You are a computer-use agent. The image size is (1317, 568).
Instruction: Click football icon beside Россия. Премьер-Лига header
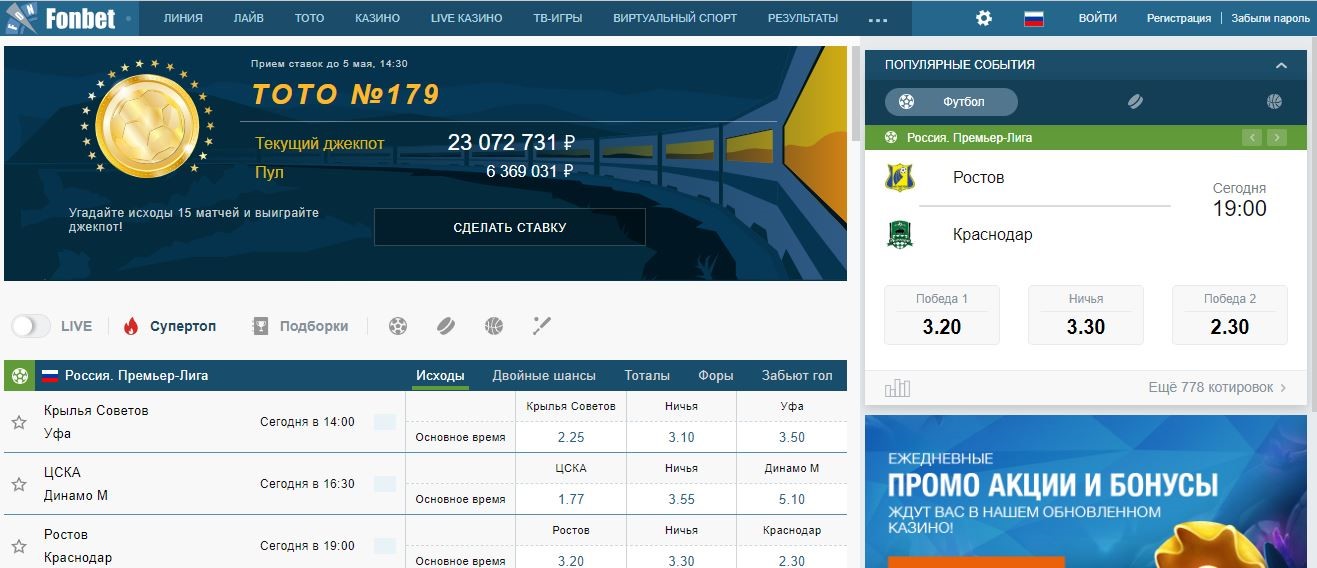(18, 376)
